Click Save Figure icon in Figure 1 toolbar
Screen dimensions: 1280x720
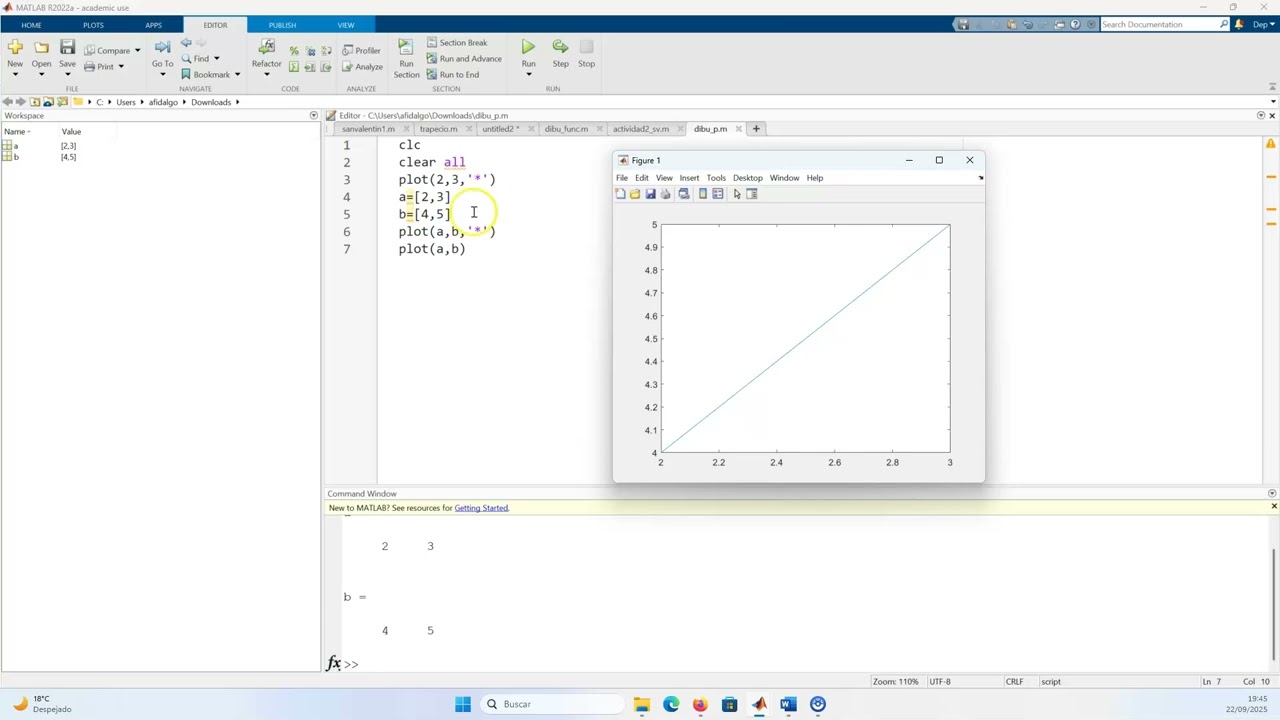tap(650, 194)
